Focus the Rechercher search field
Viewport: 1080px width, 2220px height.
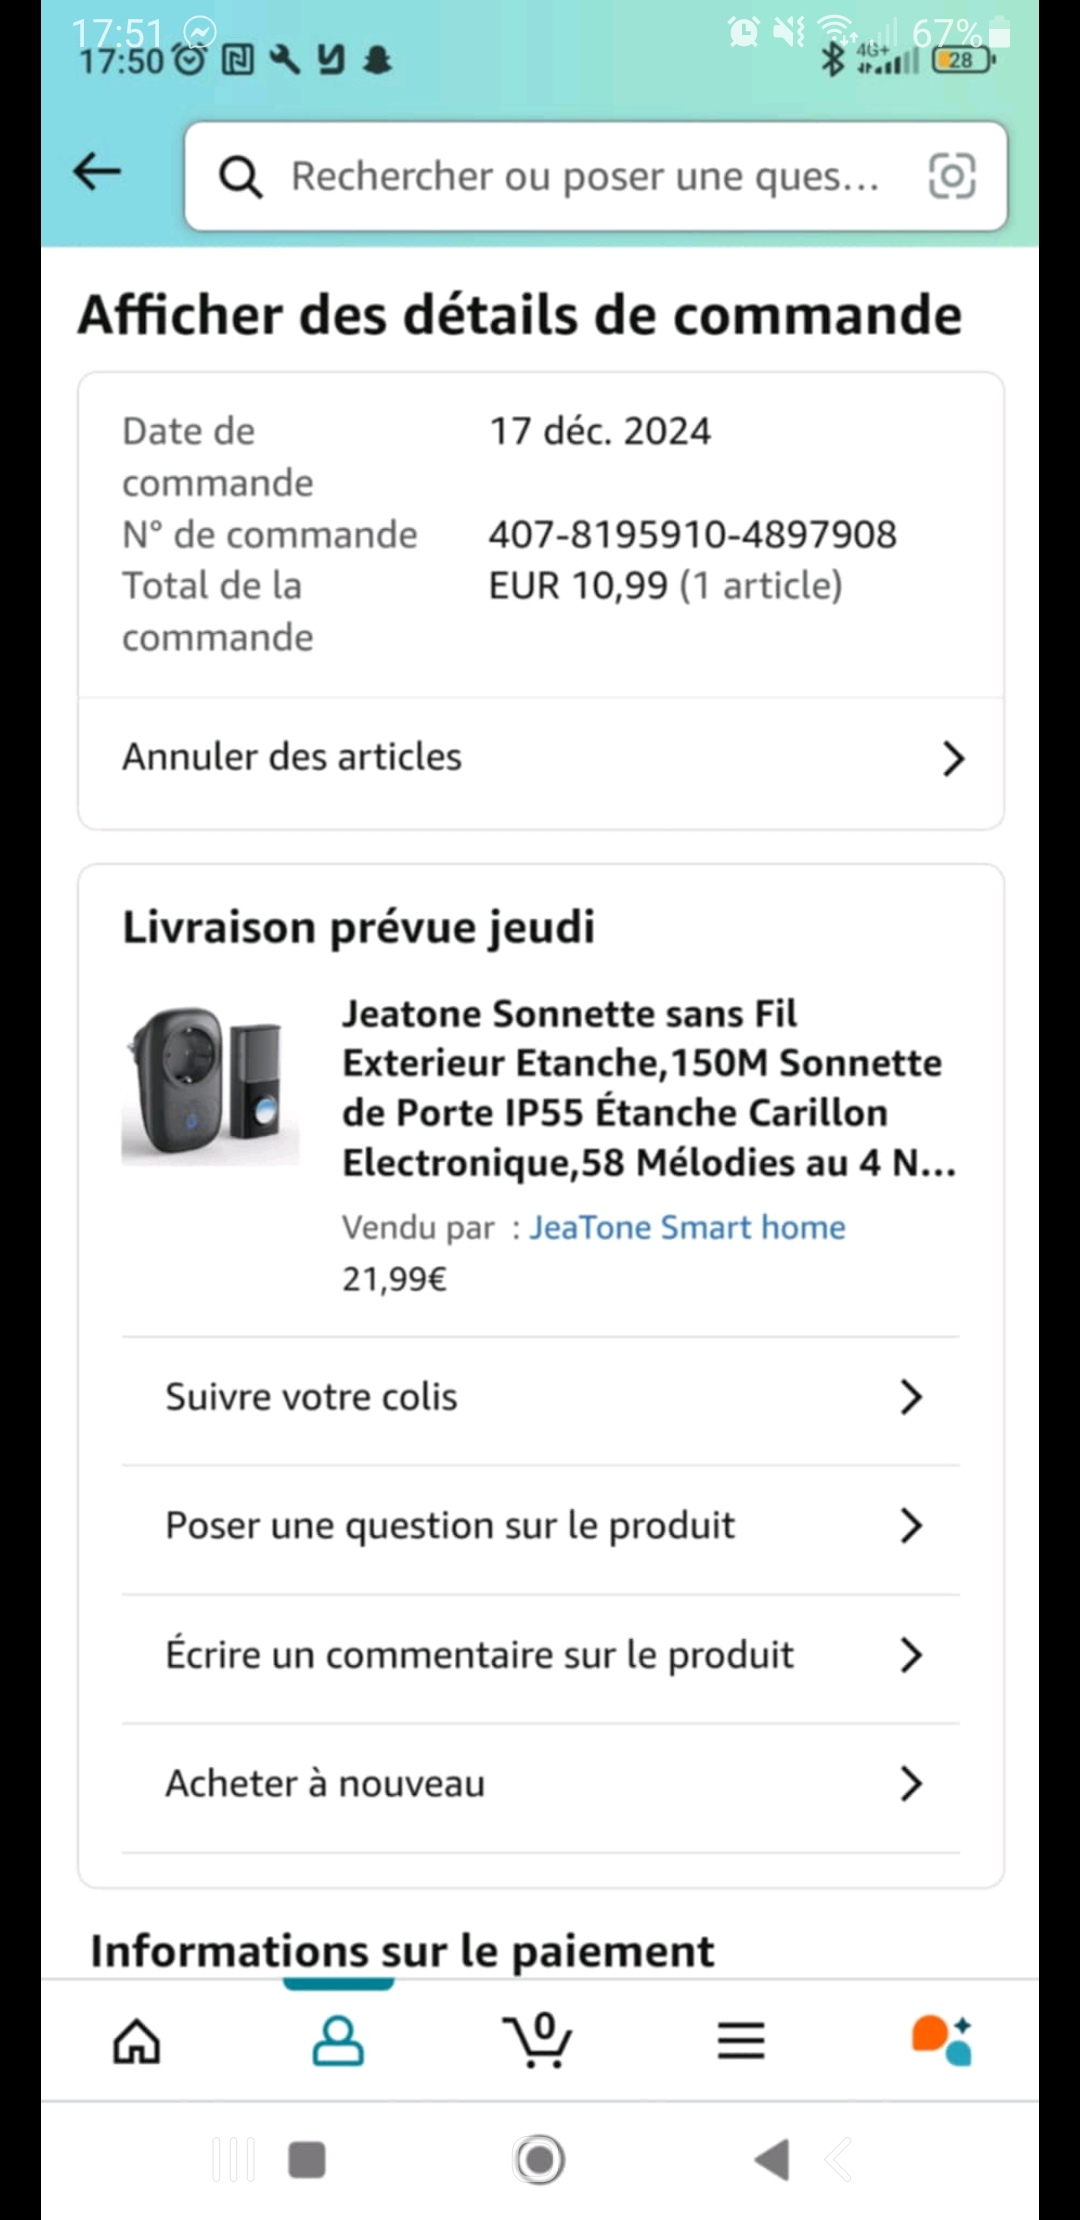[585, 177]
